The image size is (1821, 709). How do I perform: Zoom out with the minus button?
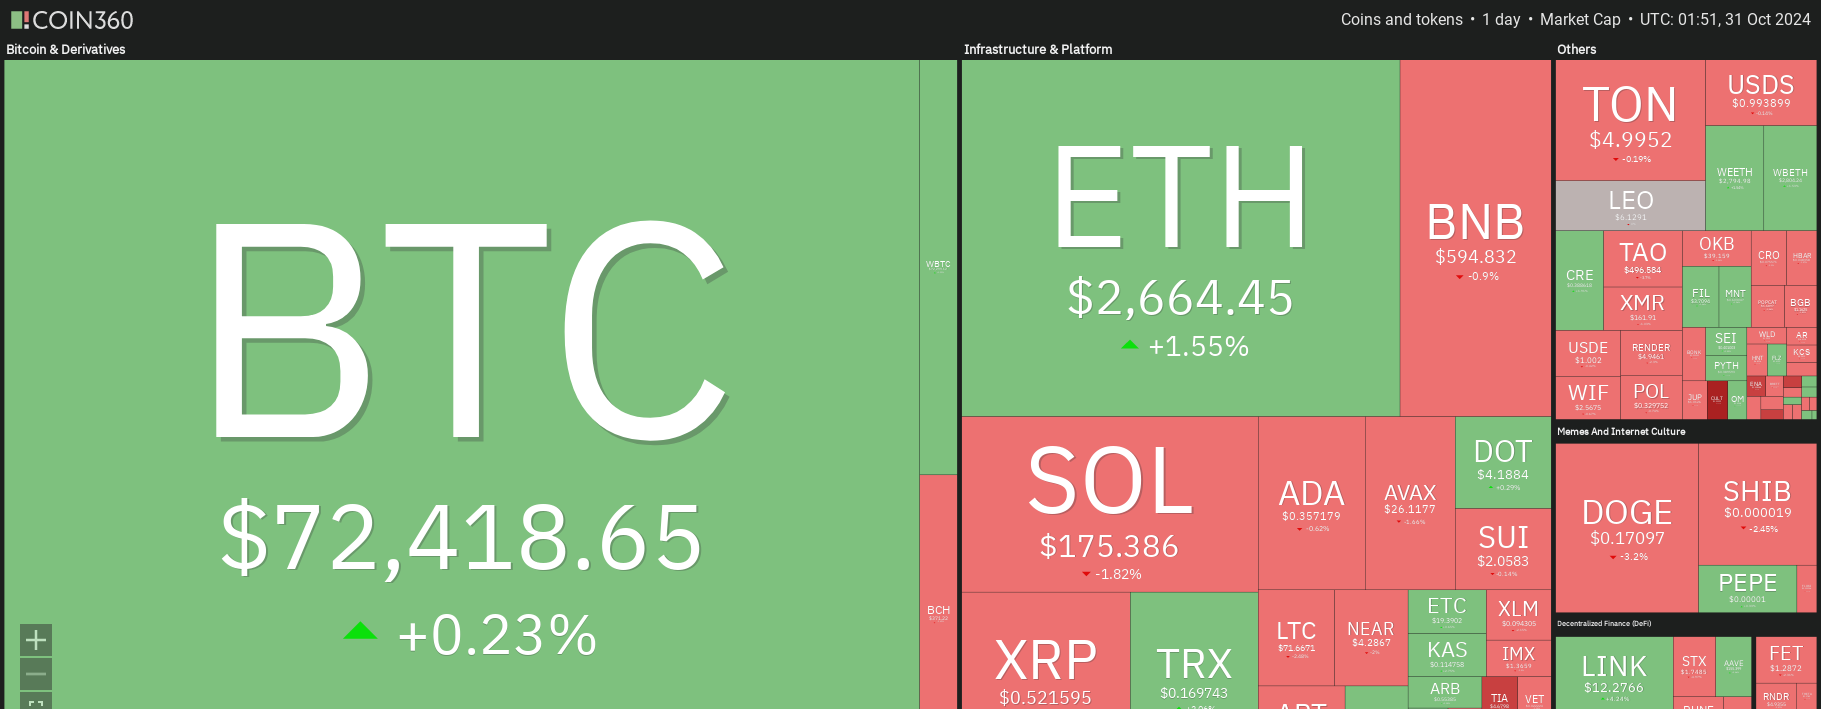[36, 674]
